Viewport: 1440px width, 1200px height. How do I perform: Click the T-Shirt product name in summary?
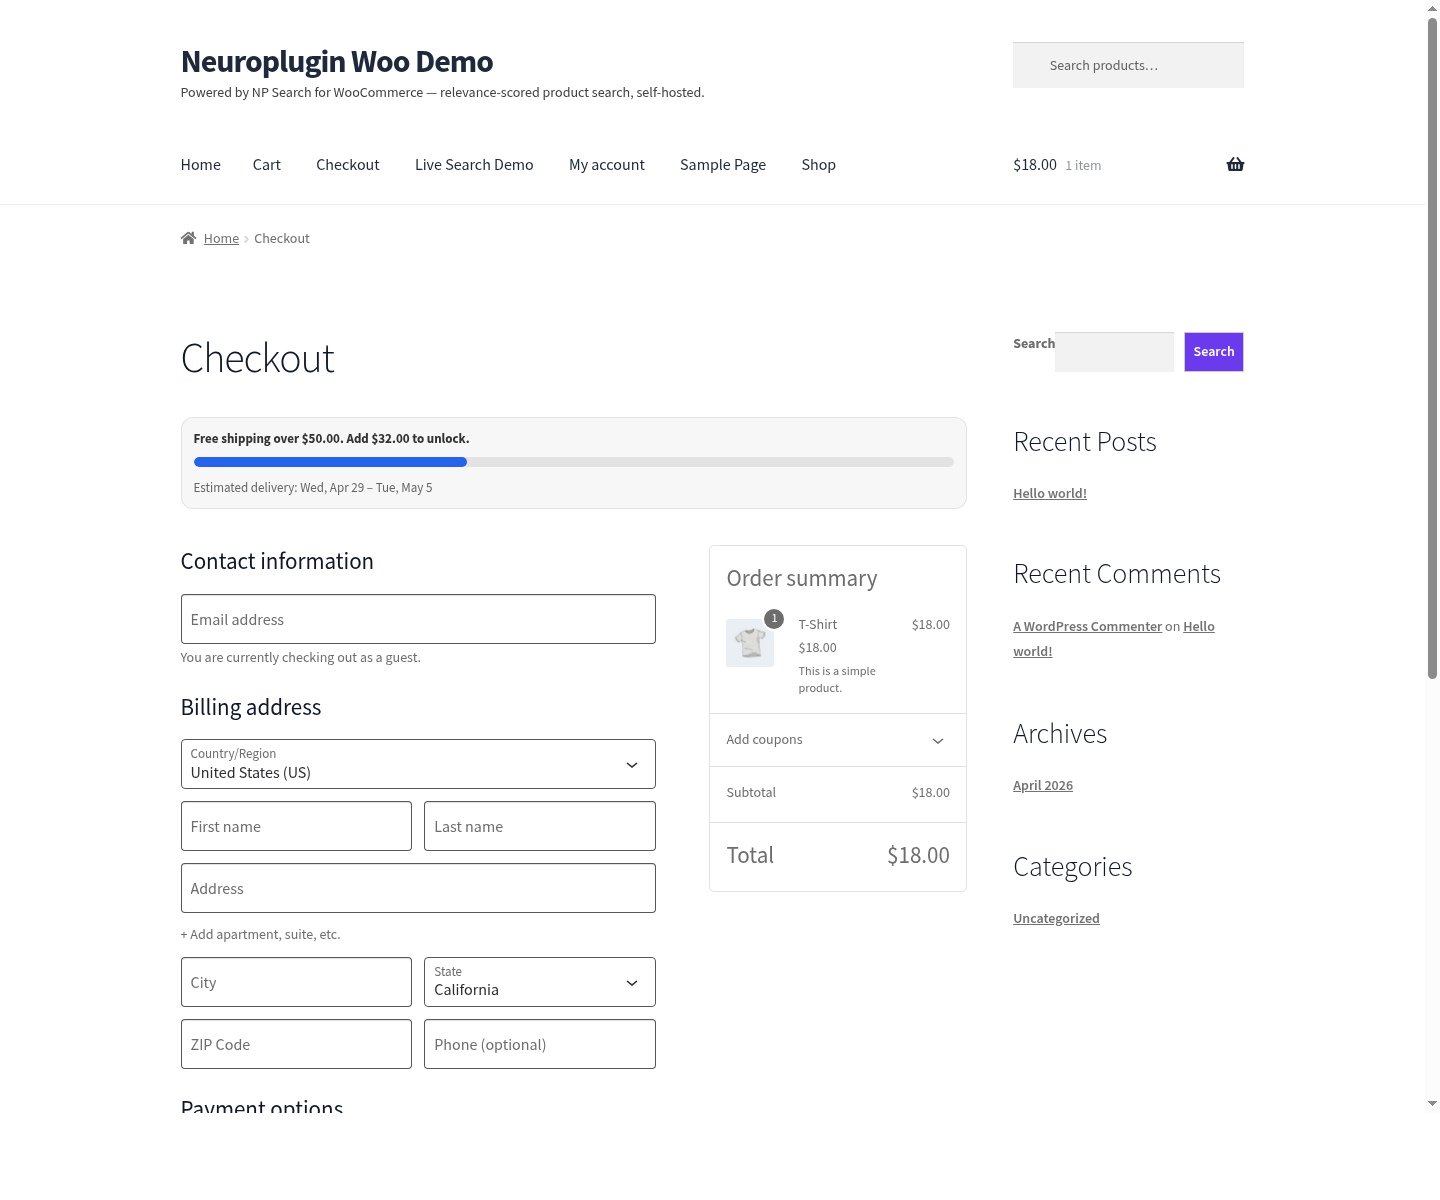pyautogui.click(x=818, y=624)
